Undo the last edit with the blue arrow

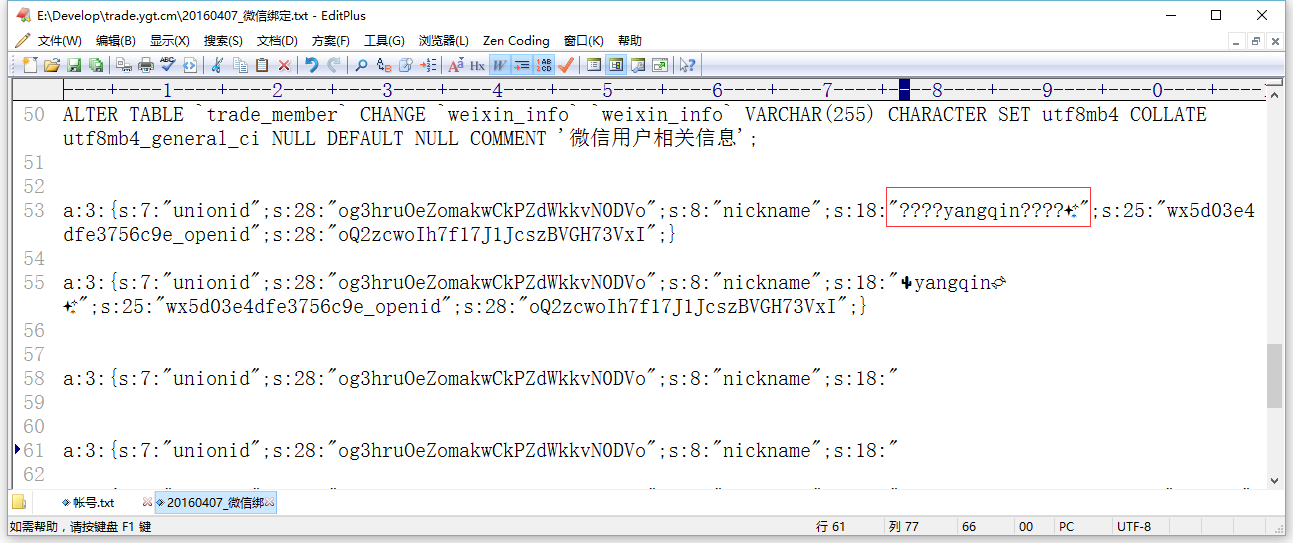(x=311, y=65)
